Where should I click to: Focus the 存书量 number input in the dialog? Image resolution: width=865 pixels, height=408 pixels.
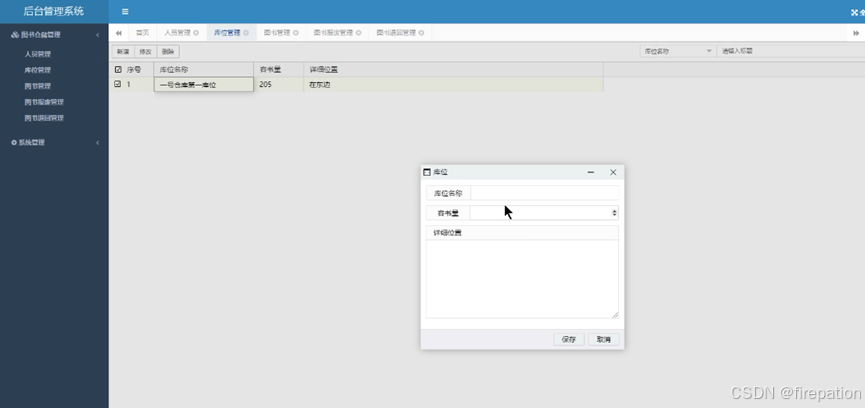(540, 213)
